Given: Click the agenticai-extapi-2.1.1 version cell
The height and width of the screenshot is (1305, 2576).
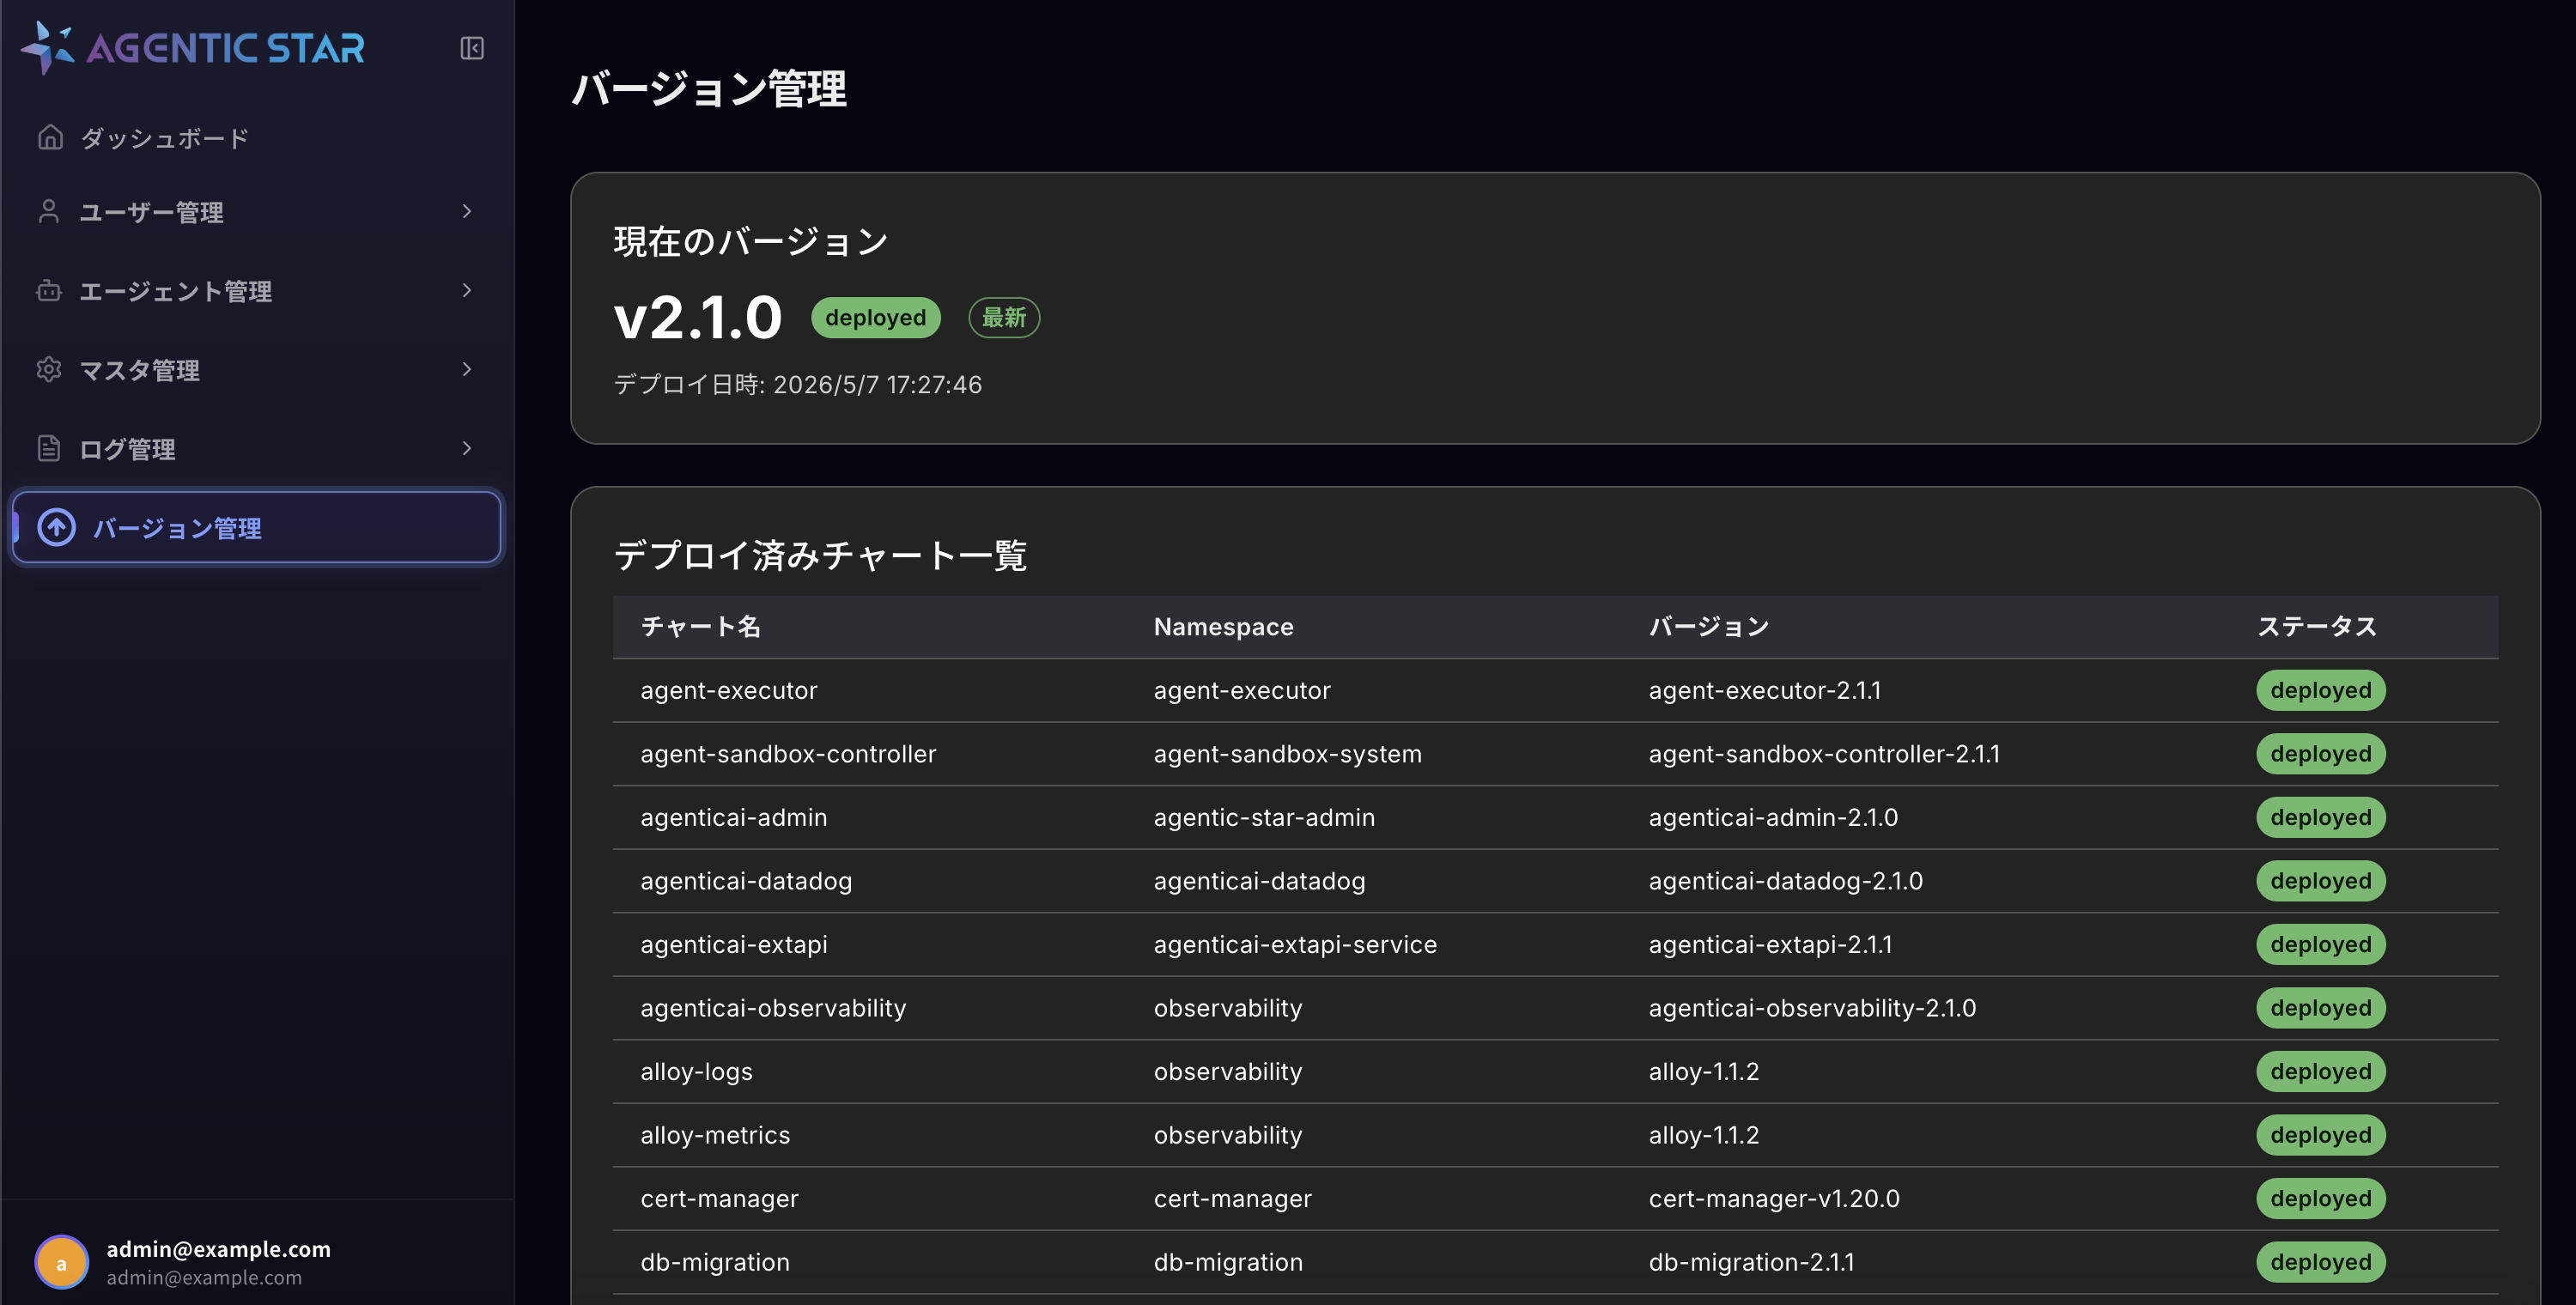Looking at the screenshot, I should click(x=1770, y=944).
